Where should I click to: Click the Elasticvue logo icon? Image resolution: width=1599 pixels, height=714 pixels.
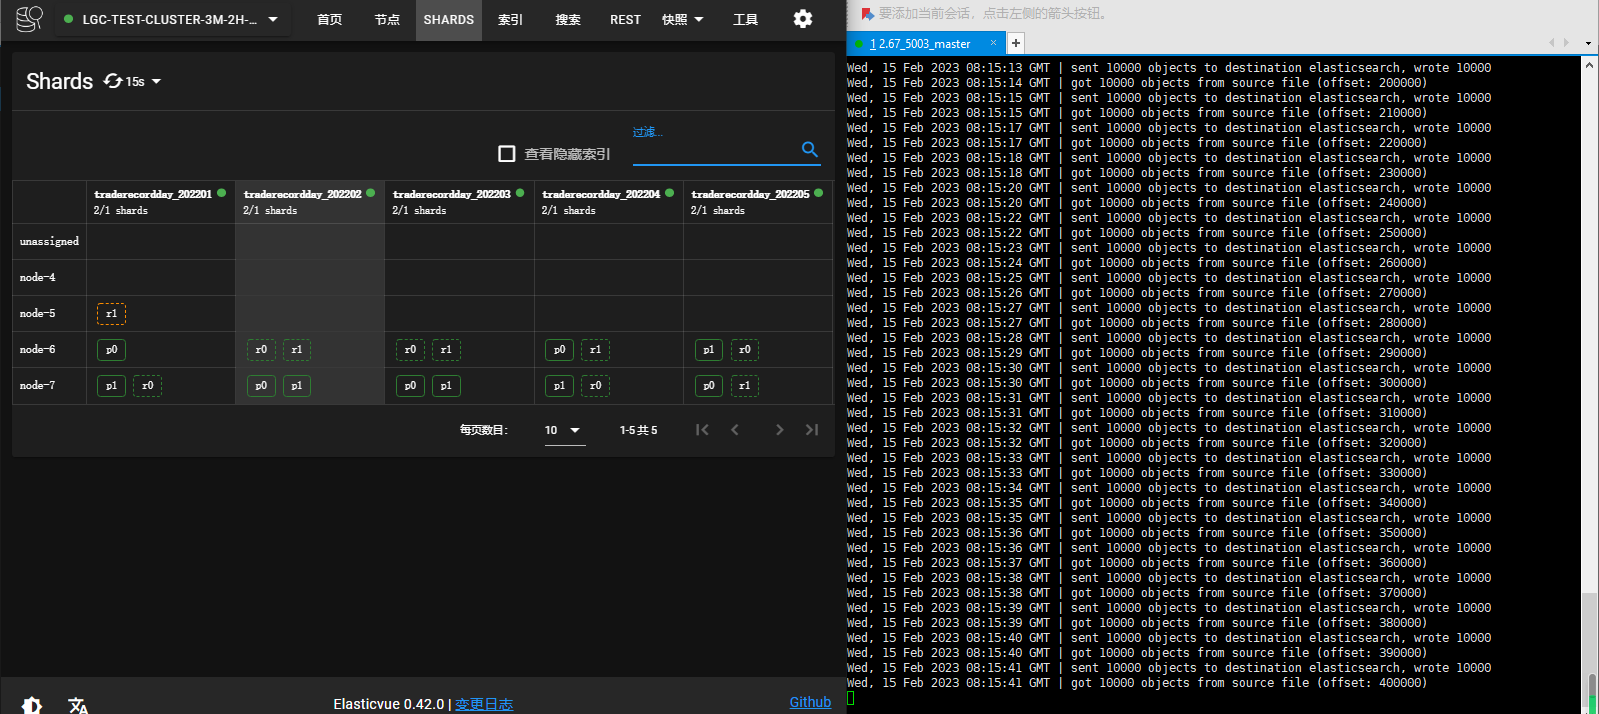[x=29, y=19]
